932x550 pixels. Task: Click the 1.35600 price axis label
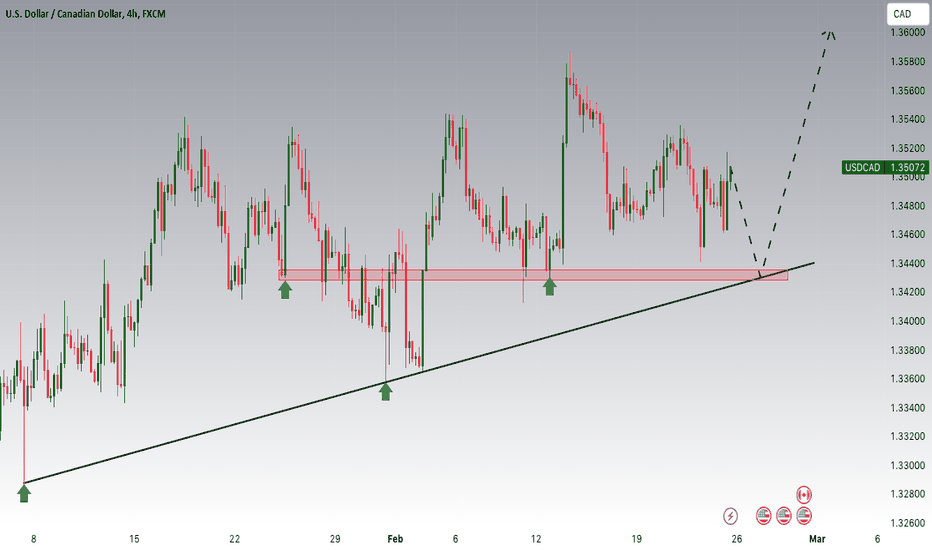click(908, 91)
